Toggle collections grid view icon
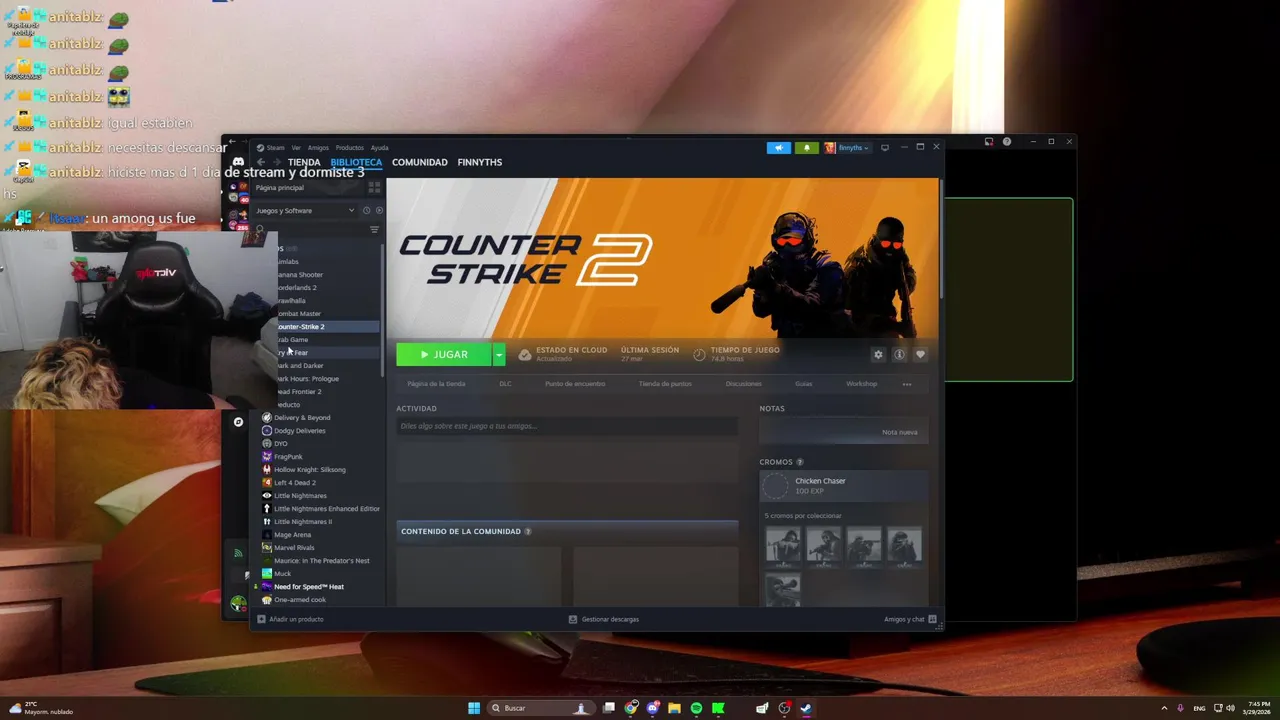Screen dimensions: 1280x720 [374, 187]
